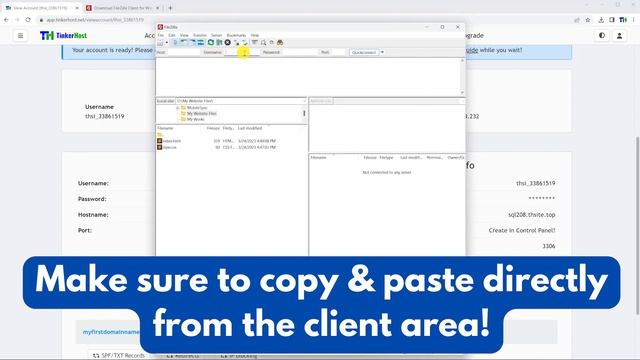Open the Edit menu in FileZilla
640x360 pixels.
pyautogui.click(x=172, y=35)
